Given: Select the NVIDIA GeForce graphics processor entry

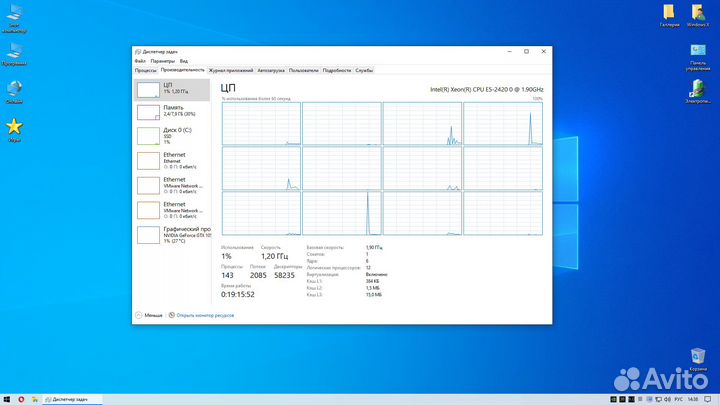Looking at the screenshot, I should coord(172,235).
